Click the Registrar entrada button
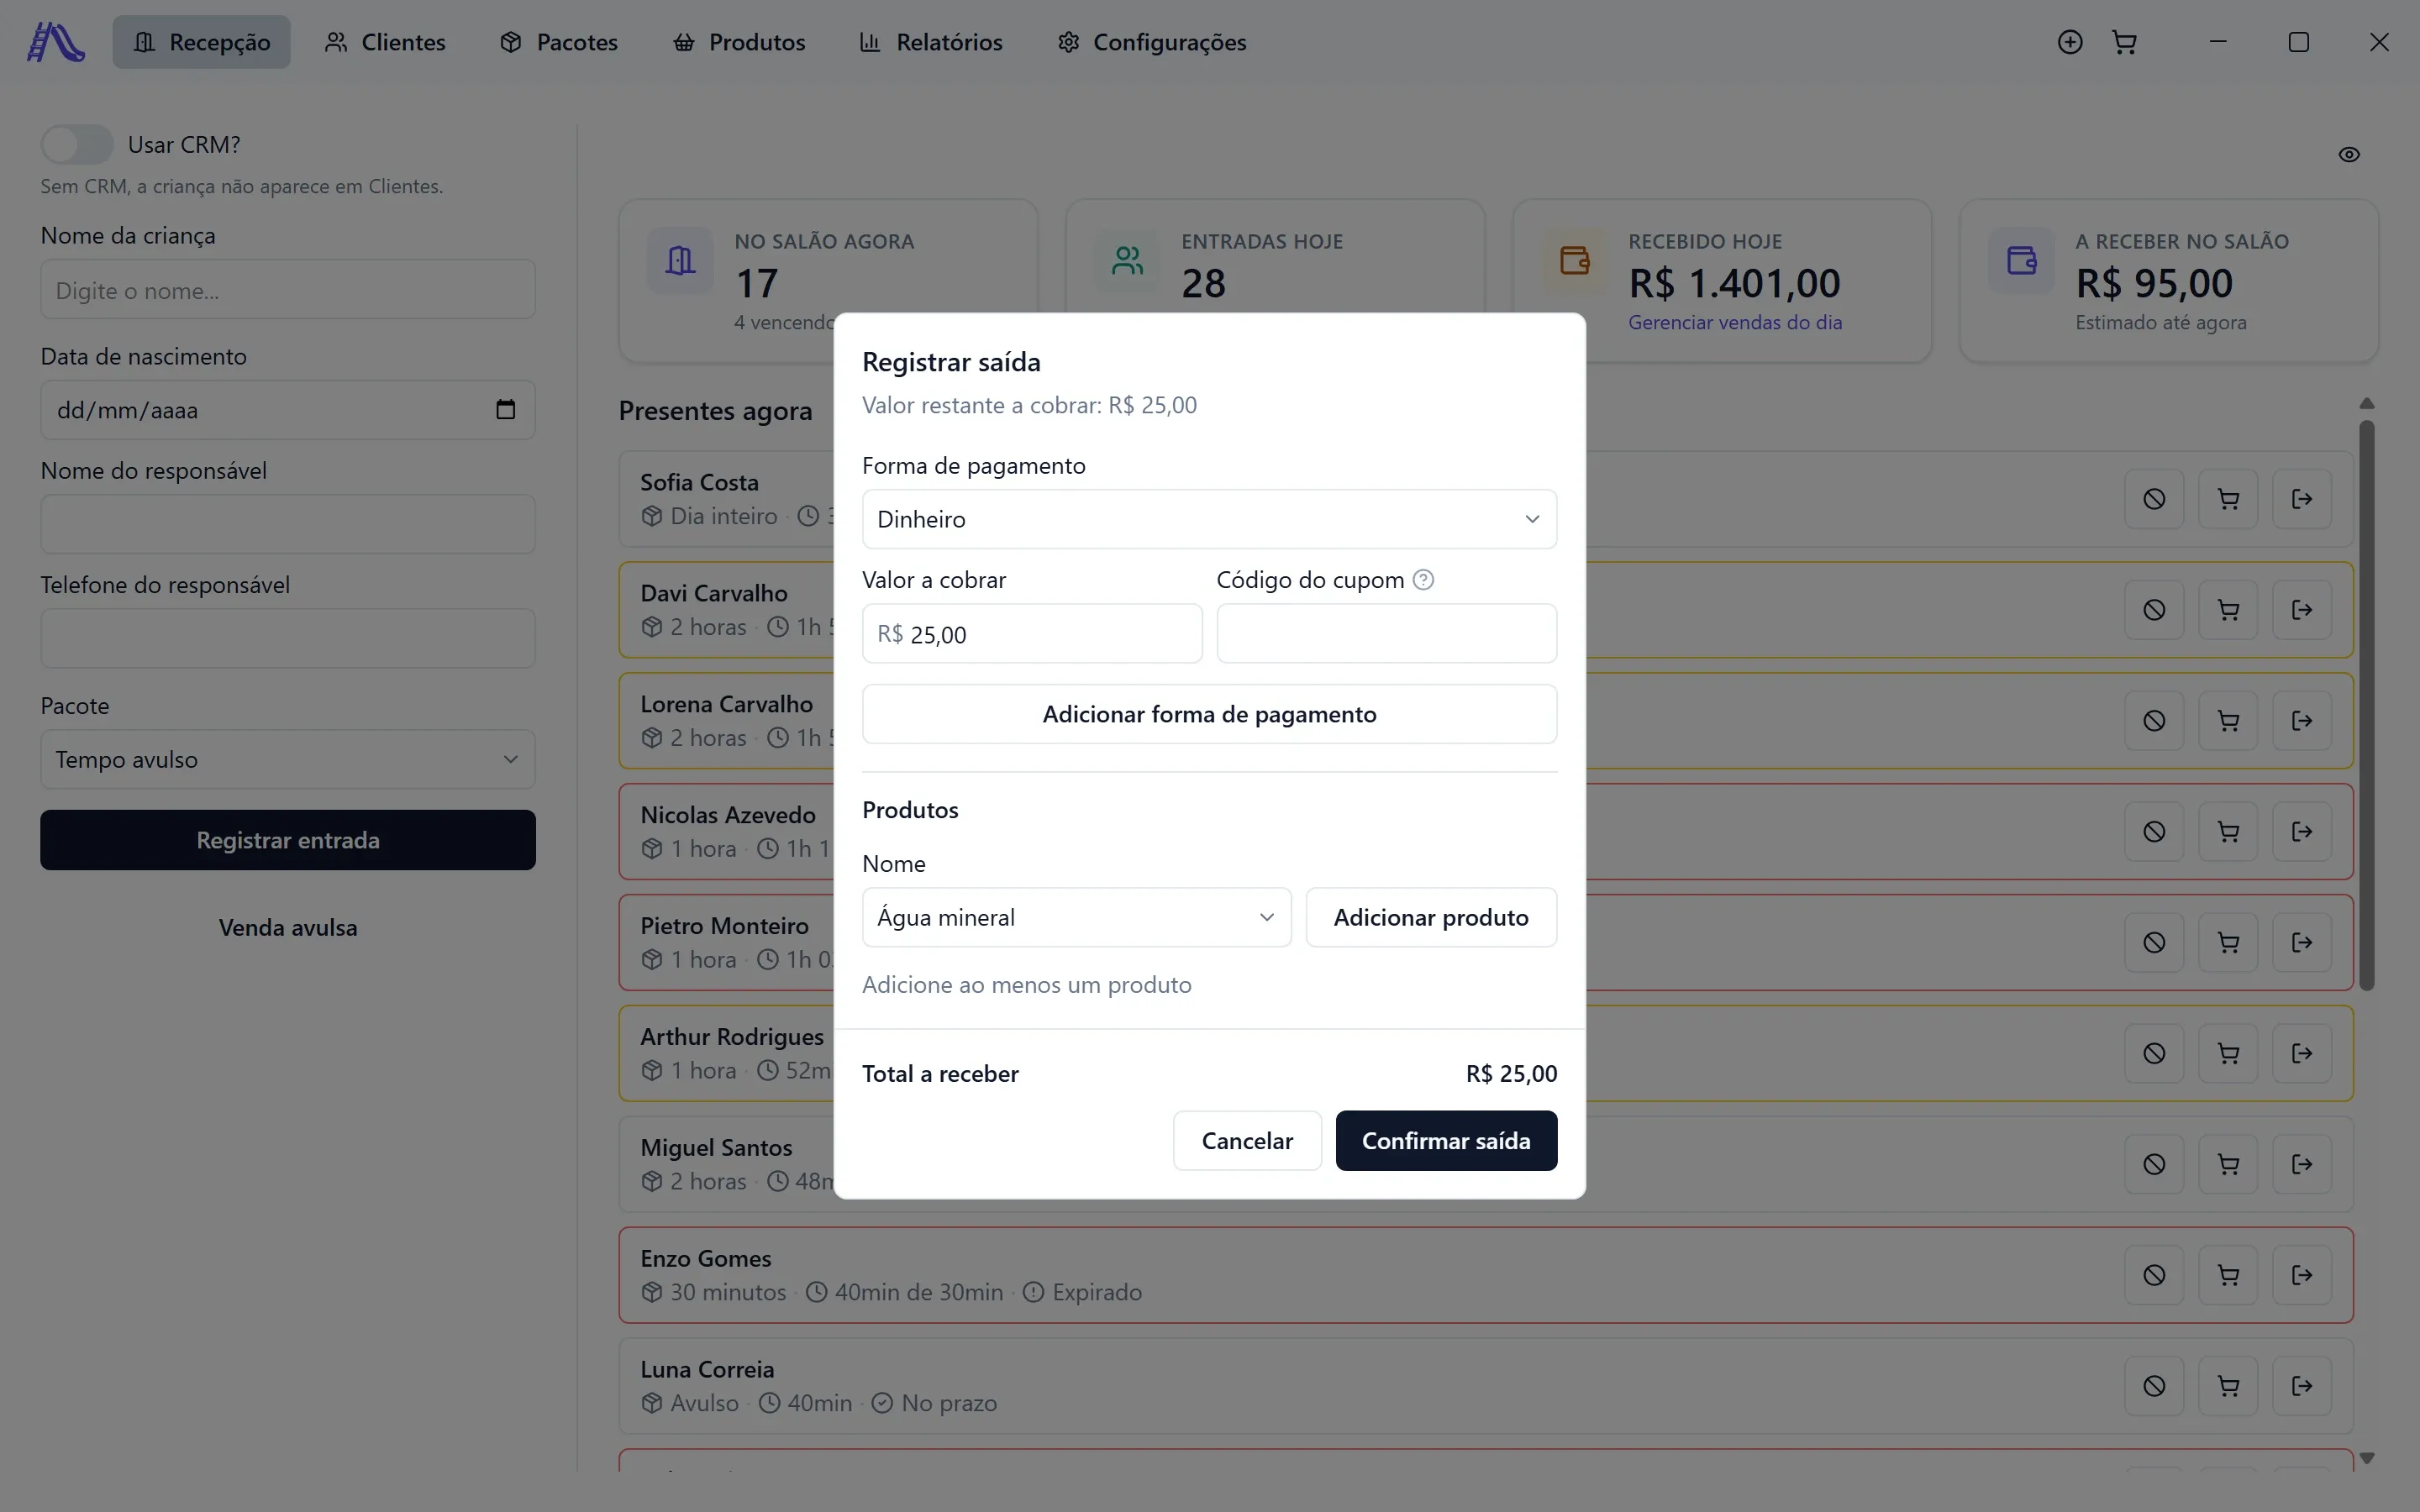2420x1512 pixels. pyautogui.click(x=288, y=840)
